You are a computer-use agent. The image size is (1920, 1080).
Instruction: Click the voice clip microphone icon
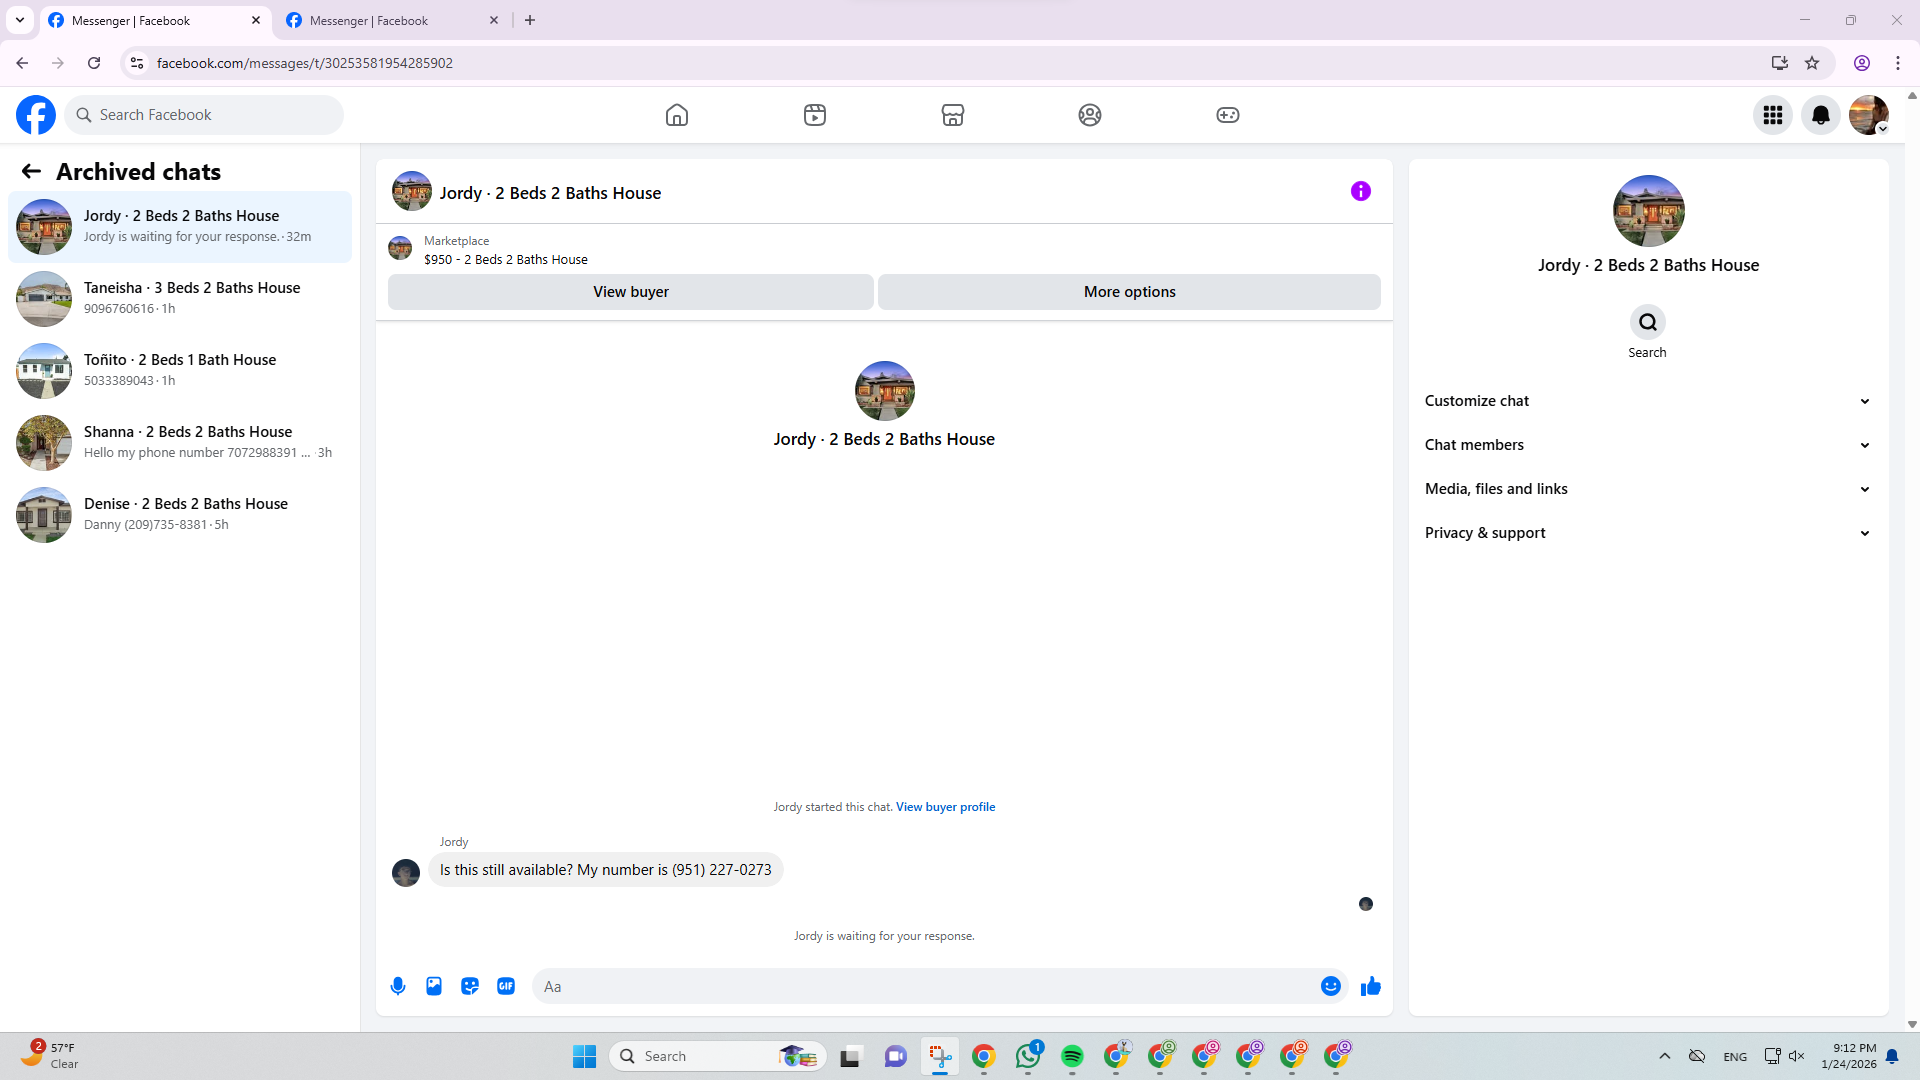point(398,986)
